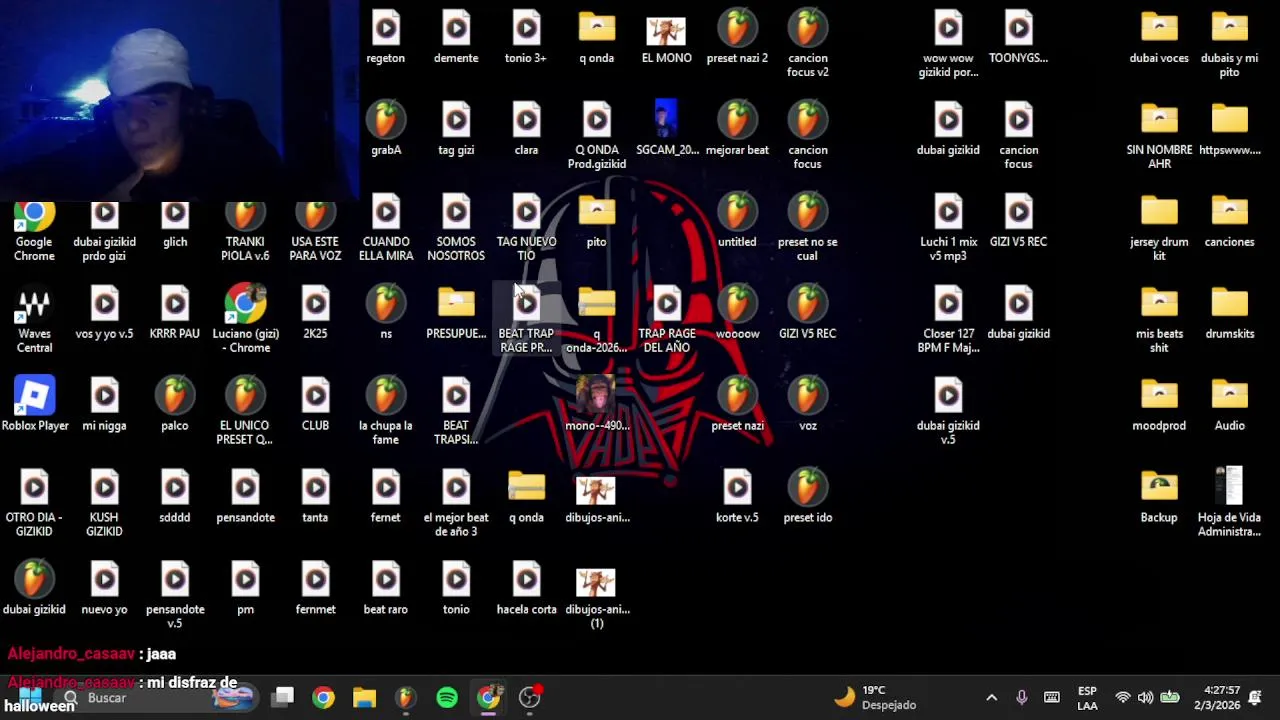Select the grabA FL Studio file
Screen dimensions: 1280x720
[x=386, y=130]
